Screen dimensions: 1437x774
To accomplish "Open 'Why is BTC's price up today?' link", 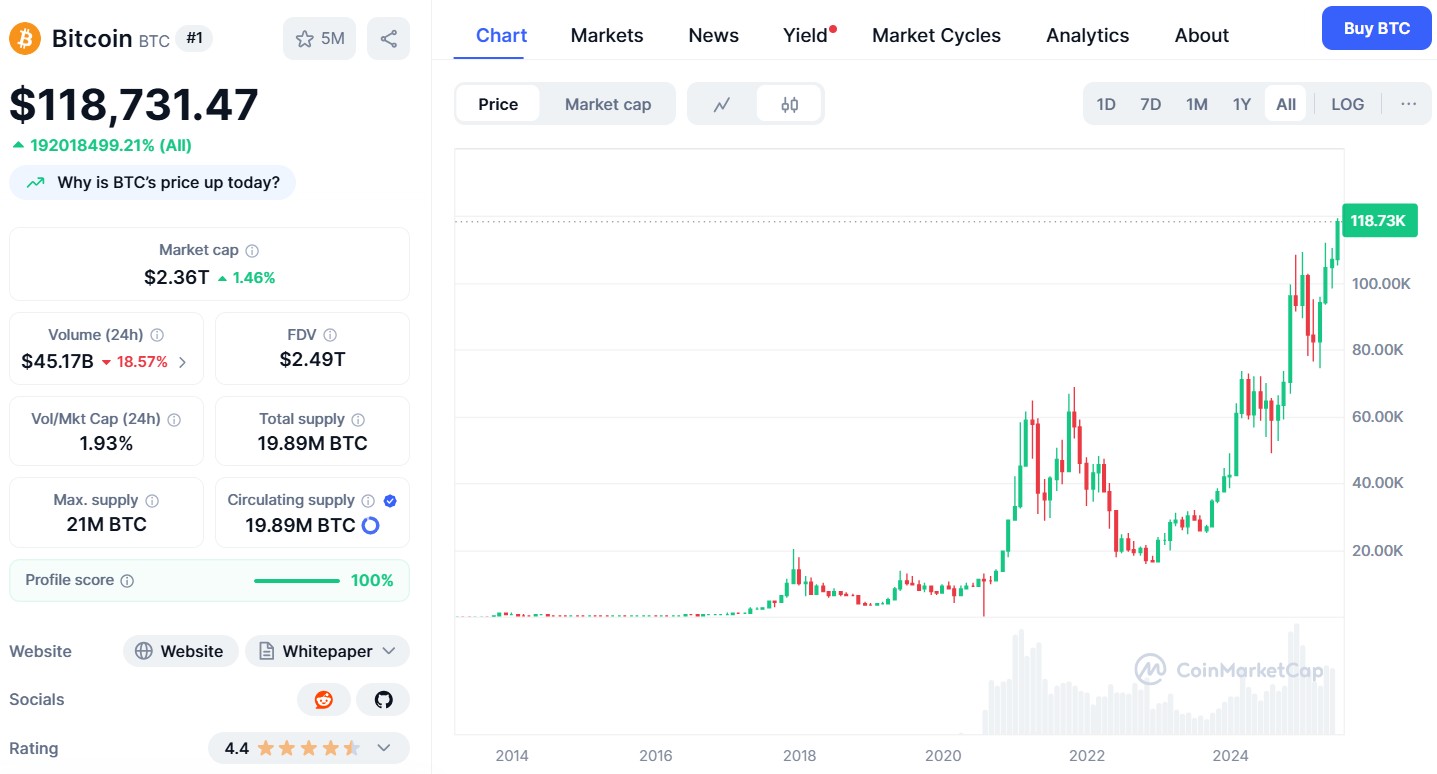I will [152, 182].
